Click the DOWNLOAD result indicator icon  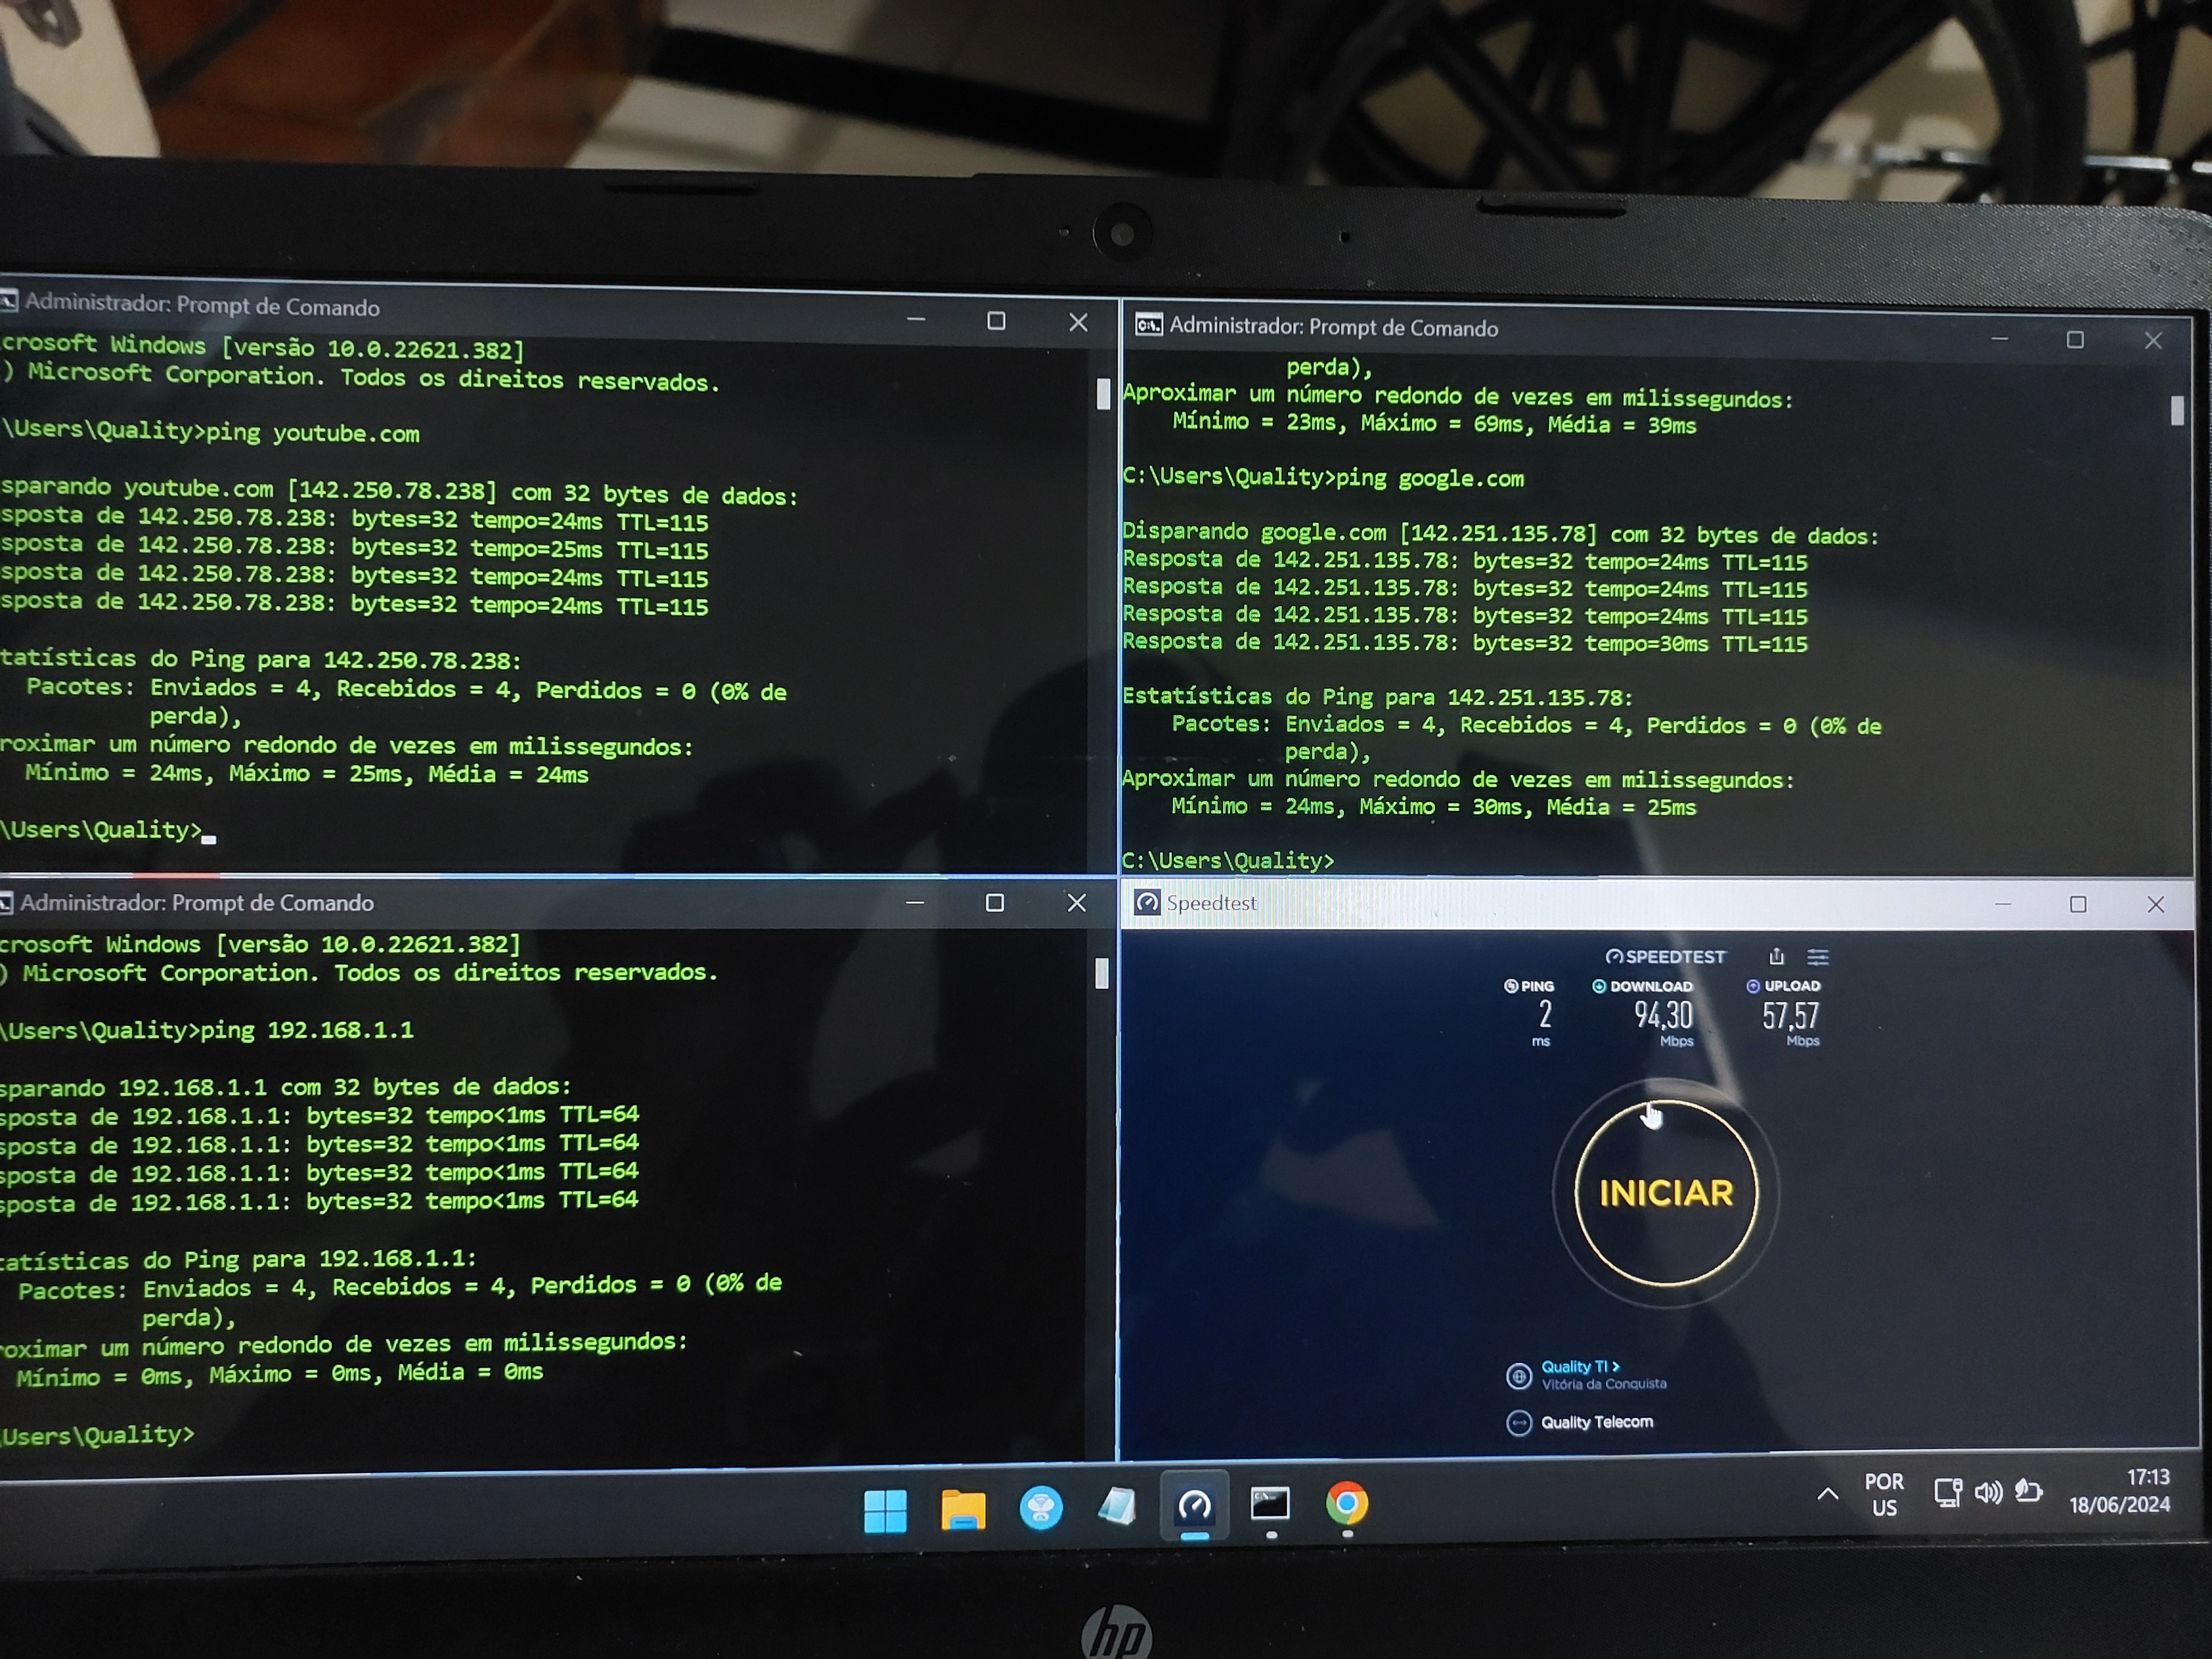(x=1599, y=986)
